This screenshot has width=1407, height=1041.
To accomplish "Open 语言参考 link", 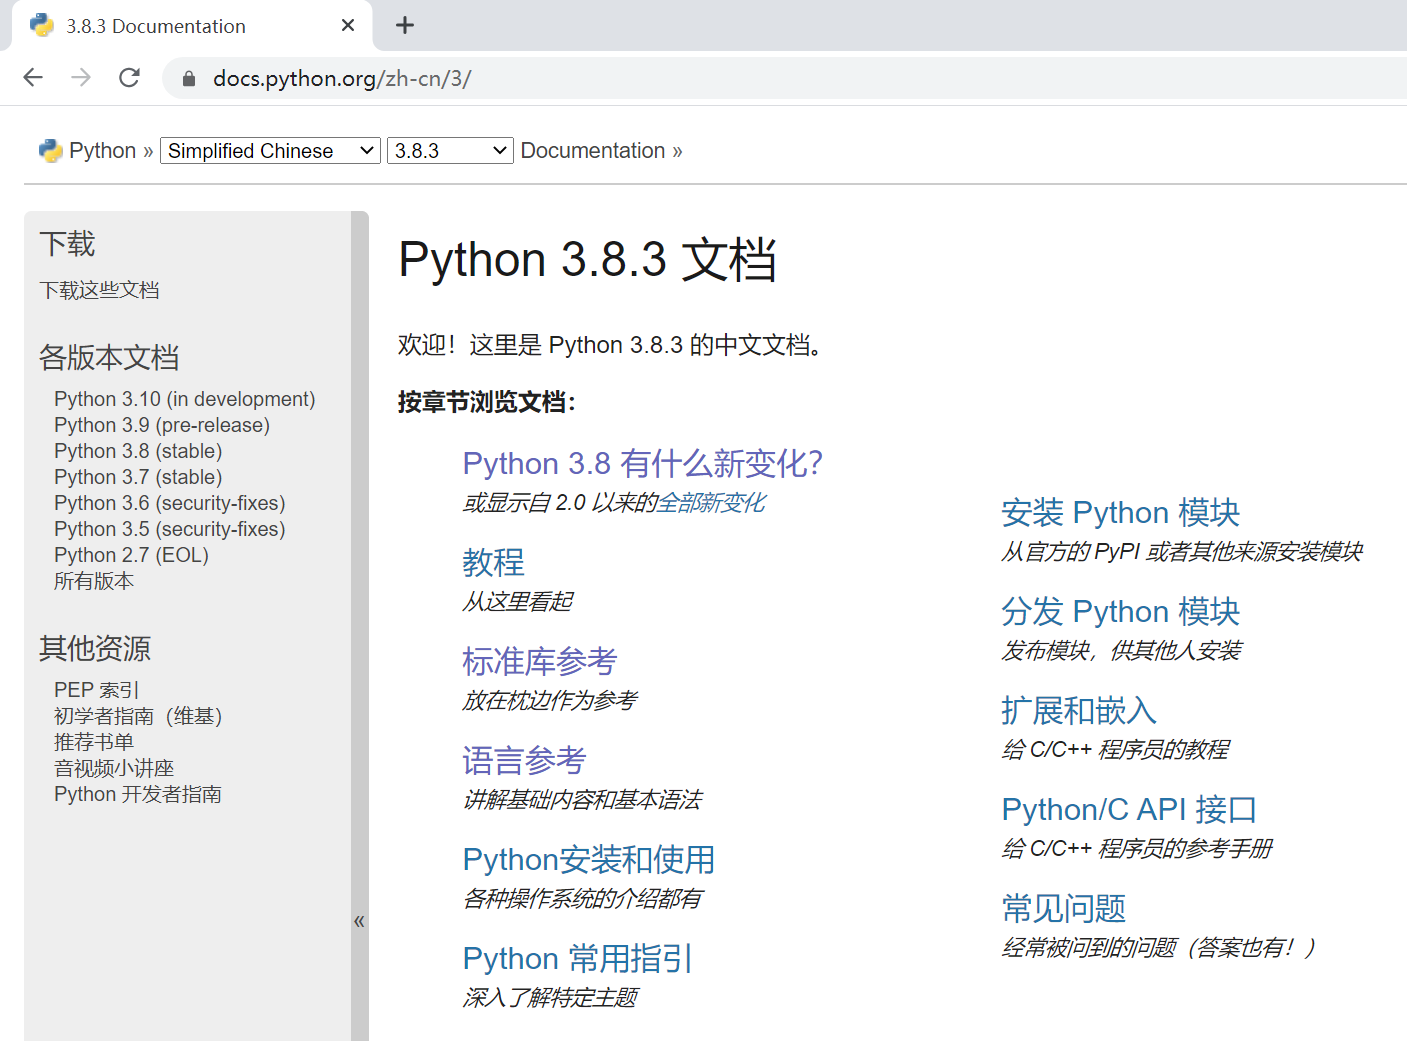I will coord(524,760).
